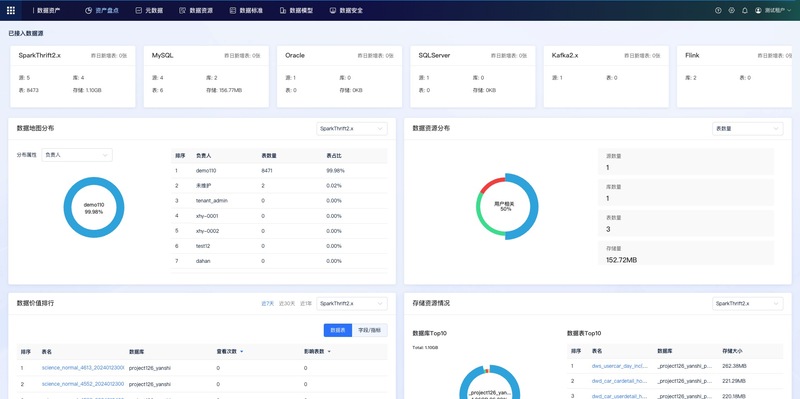Click the SQLServer data source card

click(473, 77)
